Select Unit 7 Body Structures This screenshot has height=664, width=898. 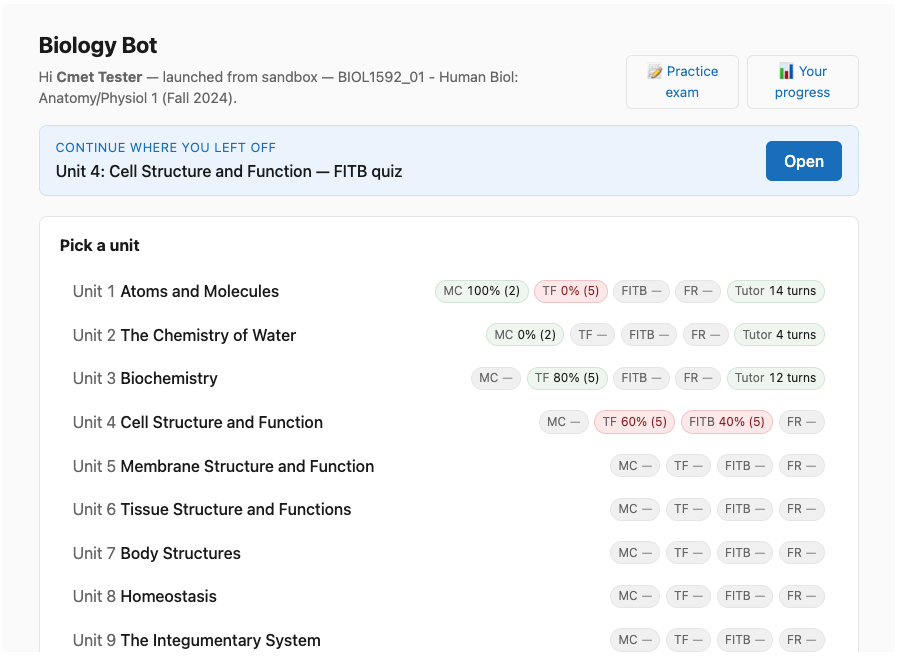point(156,553)
